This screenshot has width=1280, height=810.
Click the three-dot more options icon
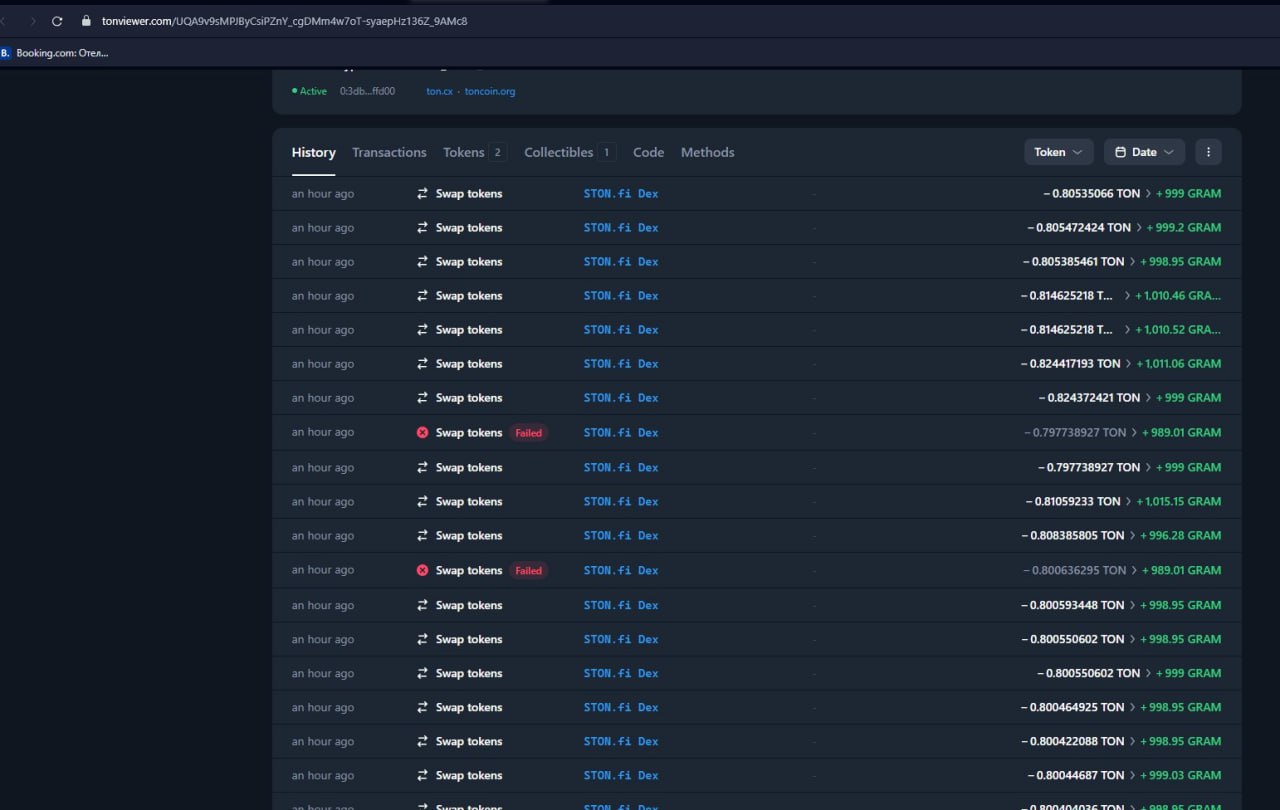[1208, 152]
